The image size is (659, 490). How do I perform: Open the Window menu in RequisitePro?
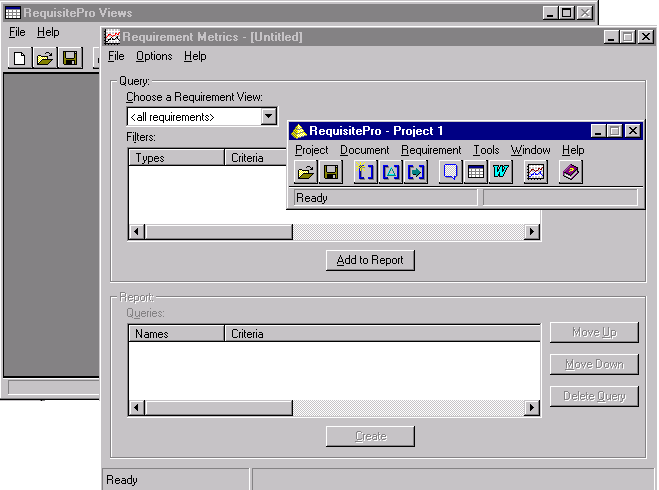pos(530,150)
